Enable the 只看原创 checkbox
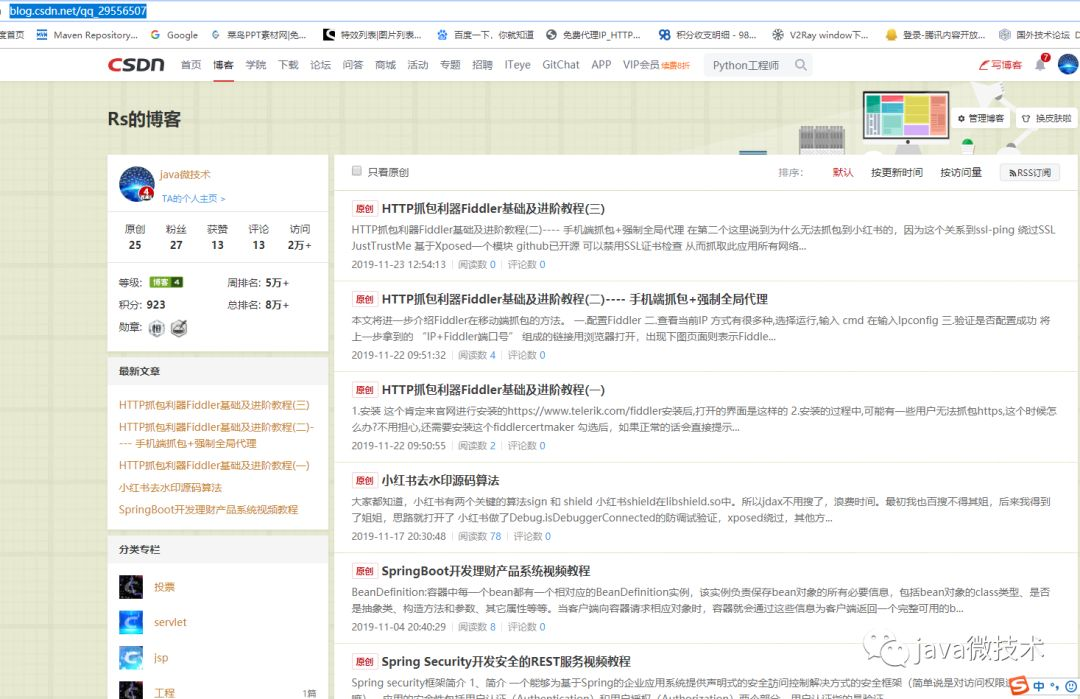This screenshot has width=1080, height=699. [x=357, y=170]
